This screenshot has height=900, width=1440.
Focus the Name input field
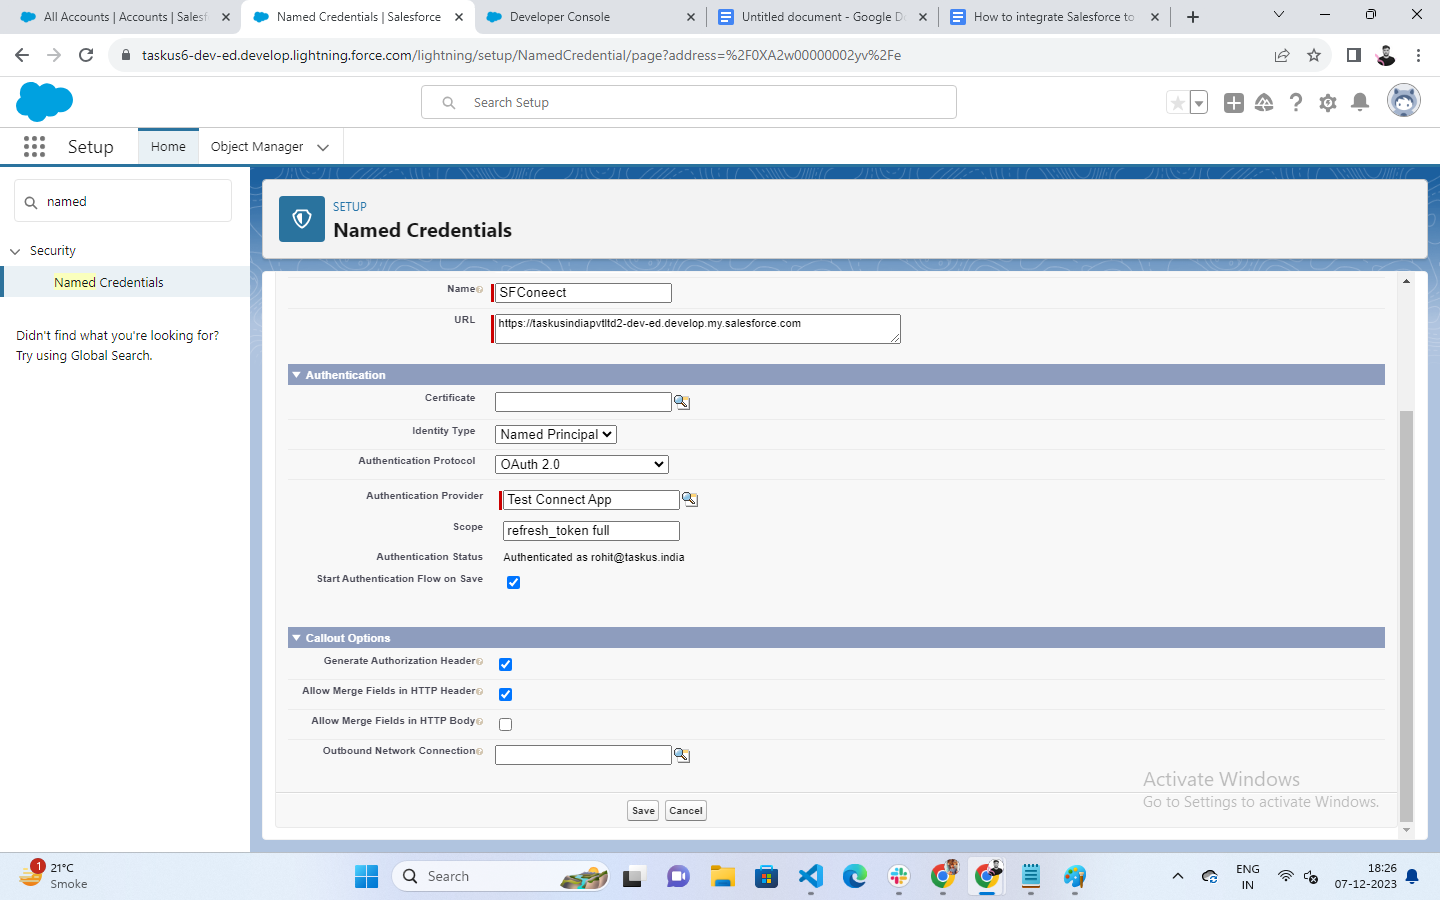pos(583,293)
